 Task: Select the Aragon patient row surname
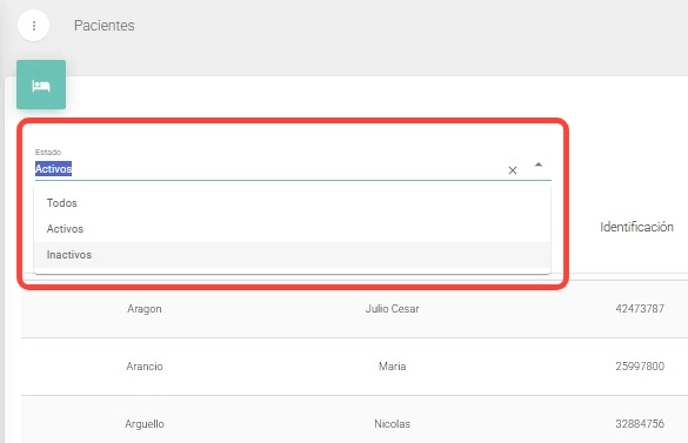click(x=144, y=309)
